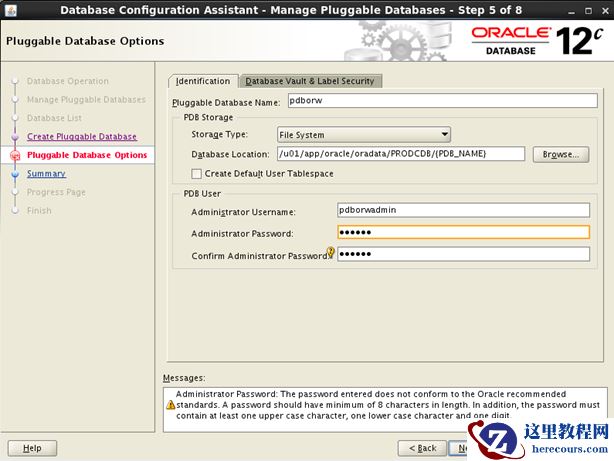614x461 pixels.
Task: Open Help for this wizard
Action: point(32,448)
